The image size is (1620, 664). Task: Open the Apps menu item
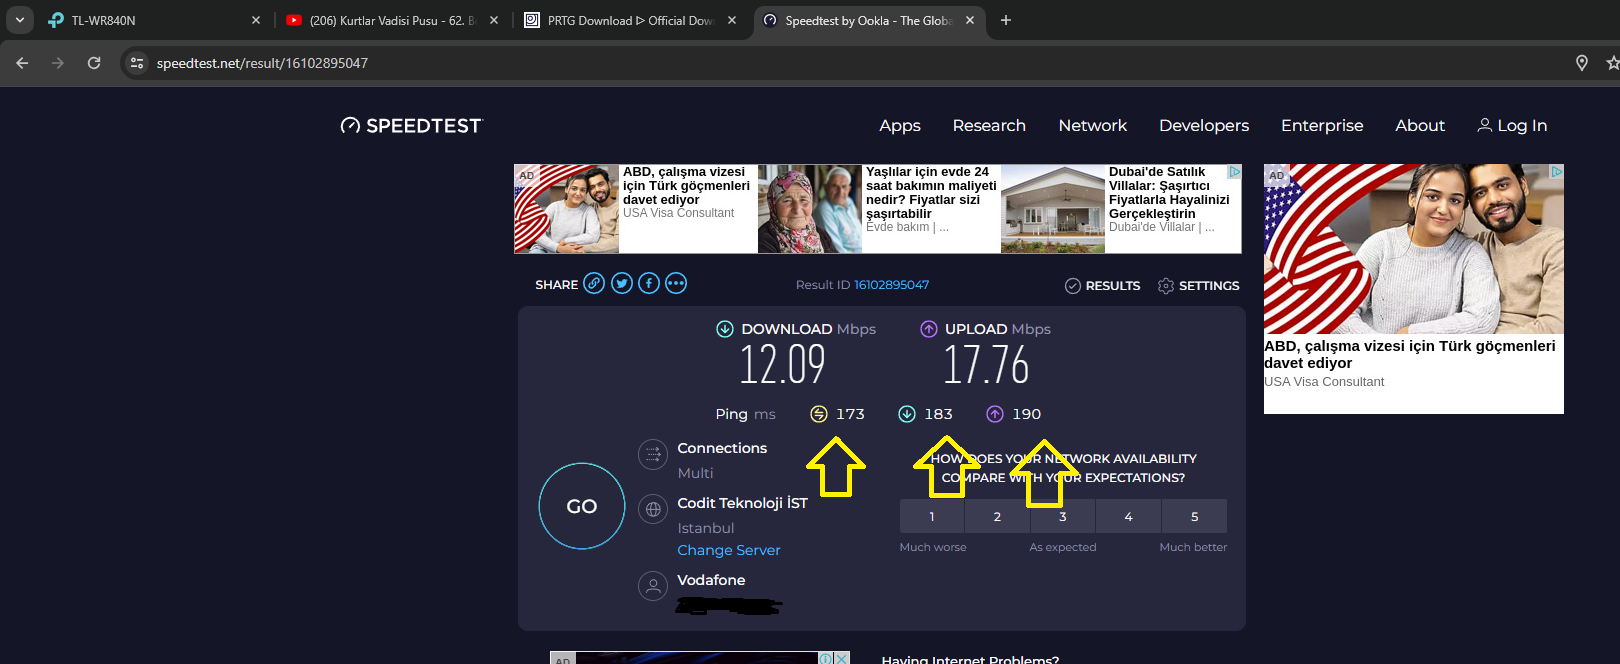tap(899, 126)
